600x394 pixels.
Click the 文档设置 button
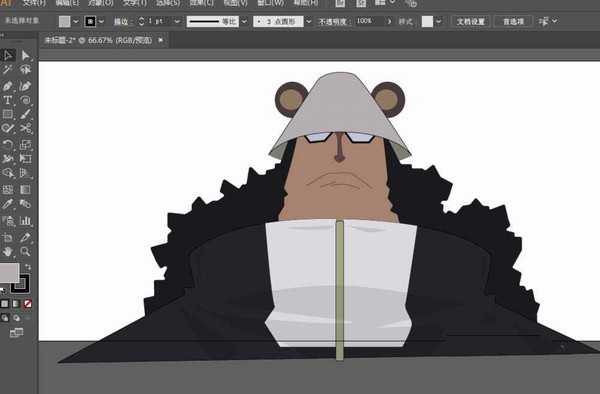(471, 22)
